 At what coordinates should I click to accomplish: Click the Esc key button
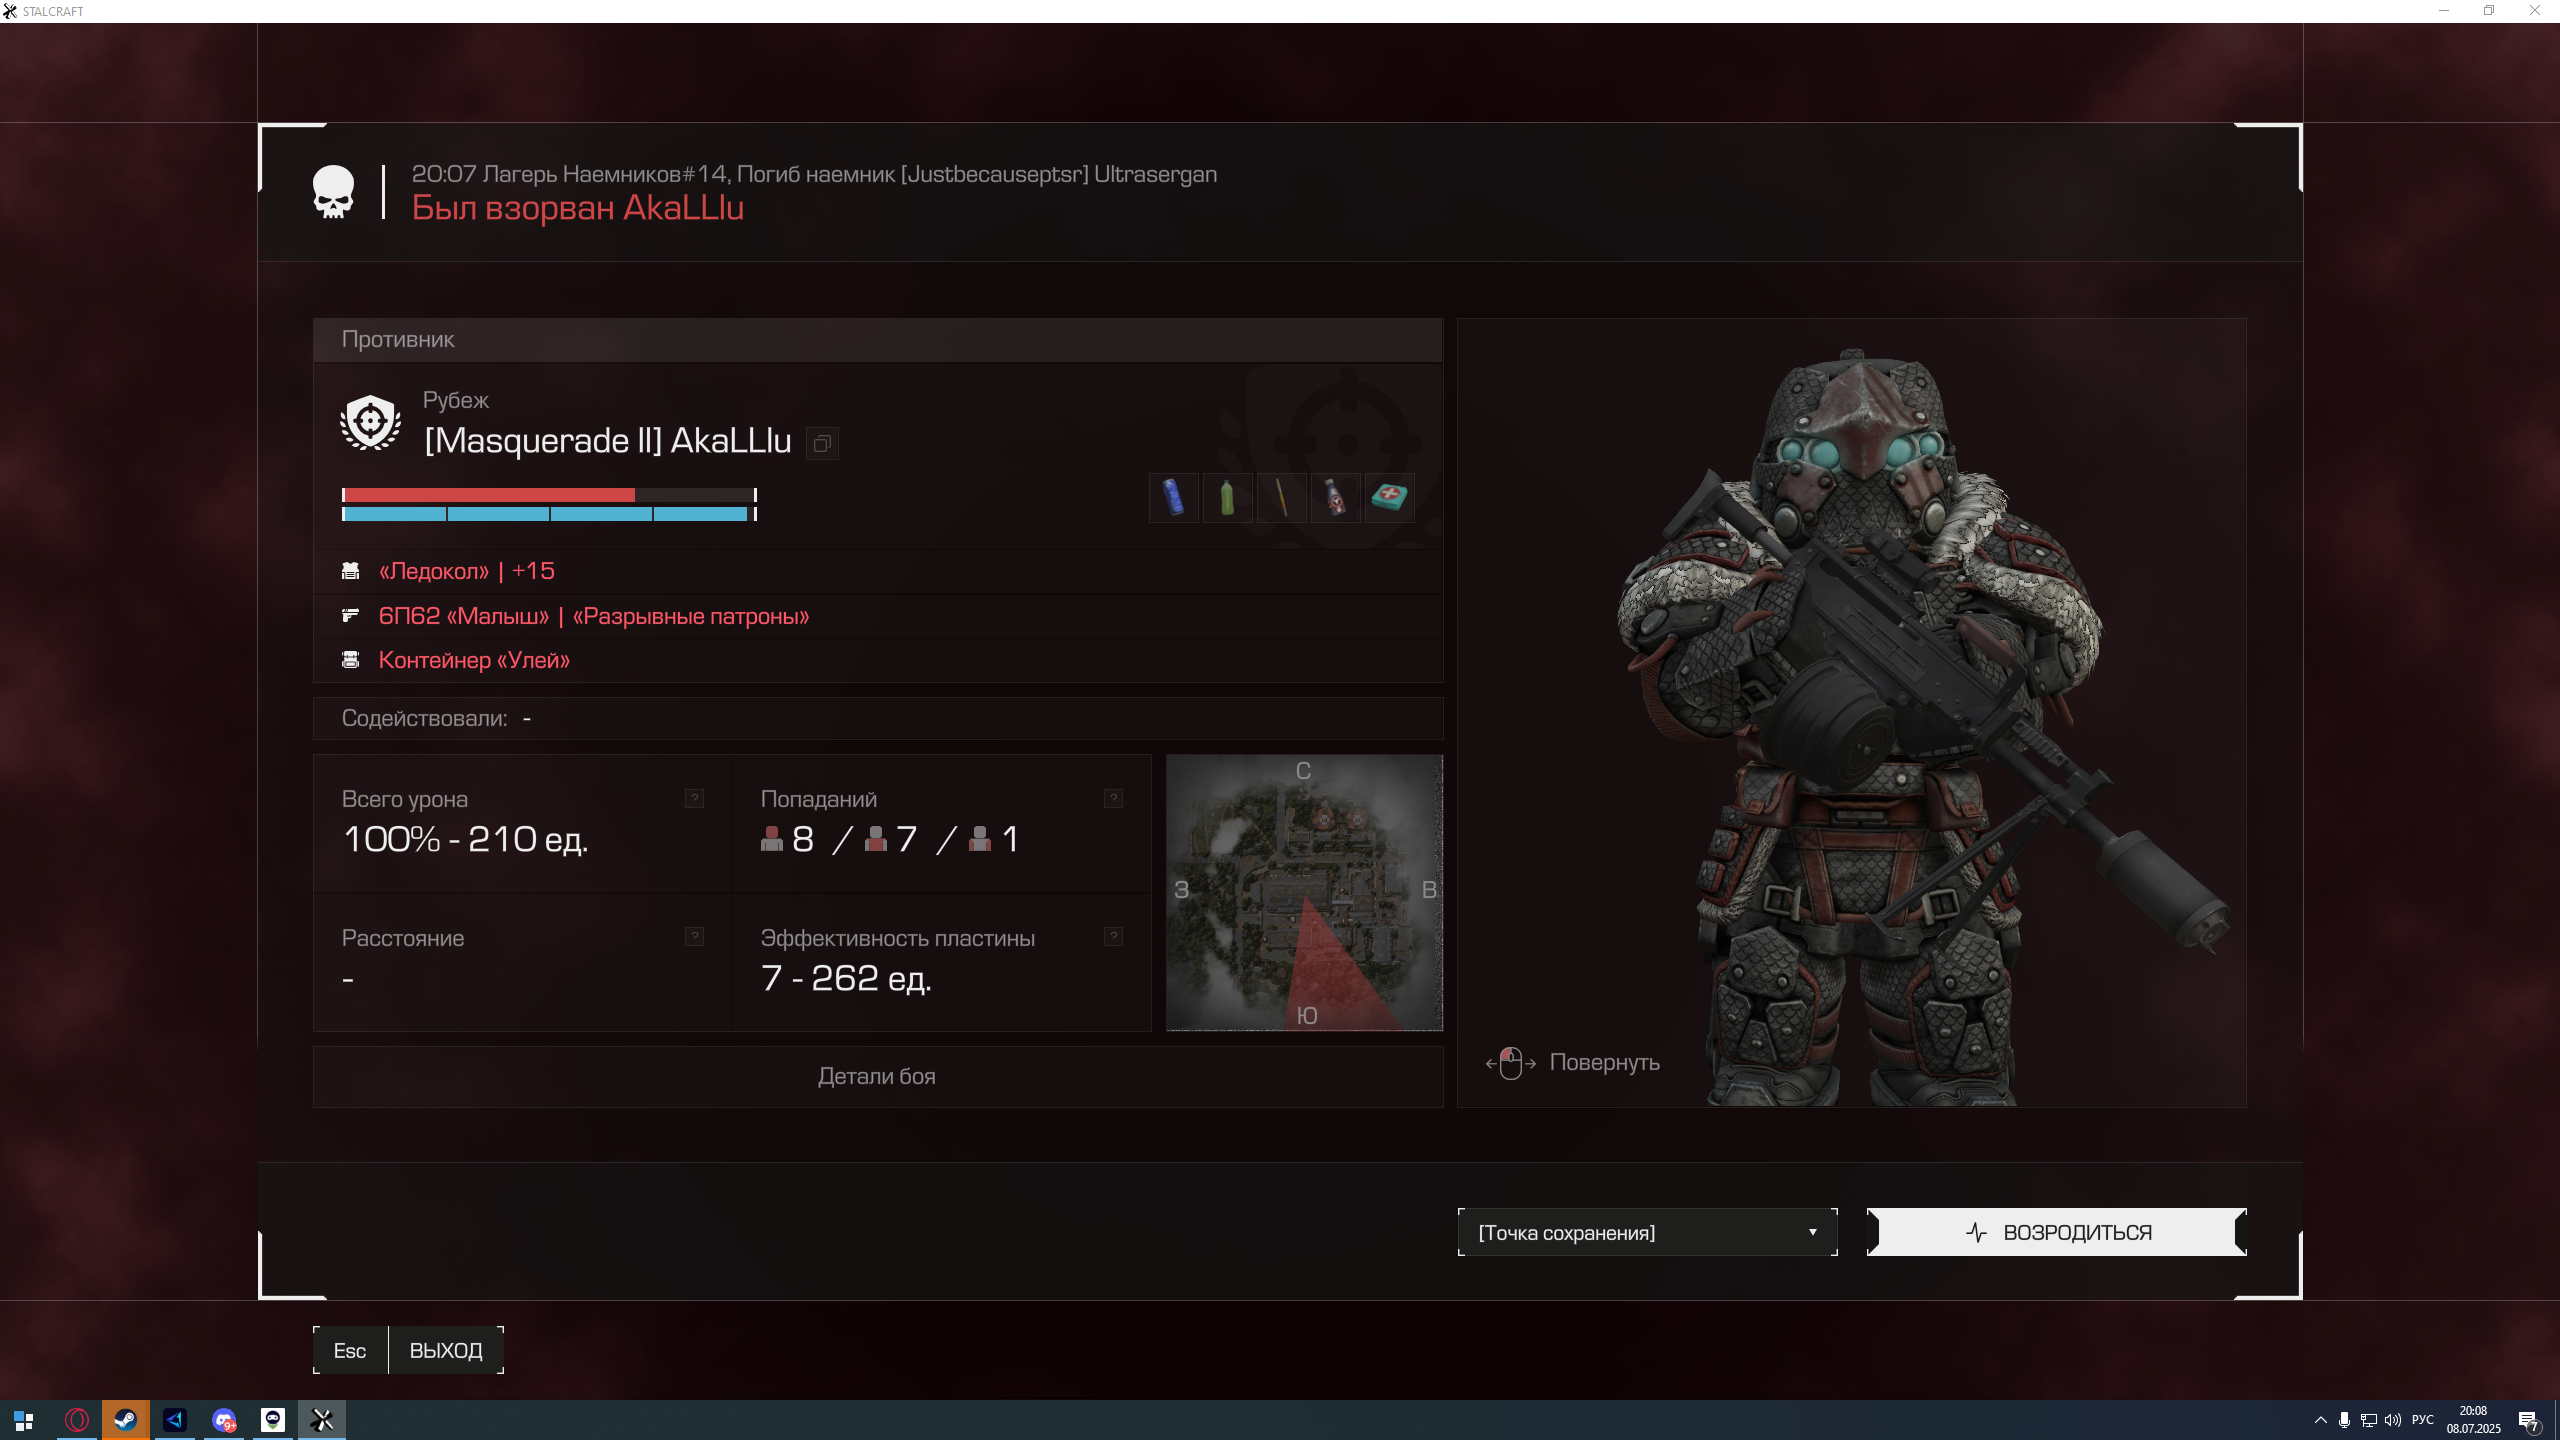(x=350, y=1351)
